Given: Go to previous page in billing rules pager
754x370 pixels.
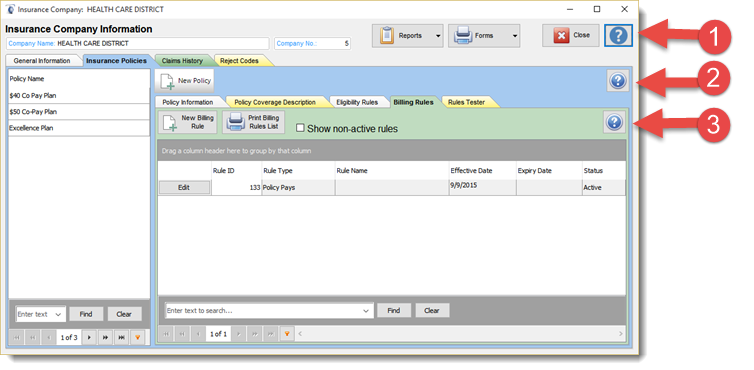Looking at the screenshot, I should (x=182, y=333).
